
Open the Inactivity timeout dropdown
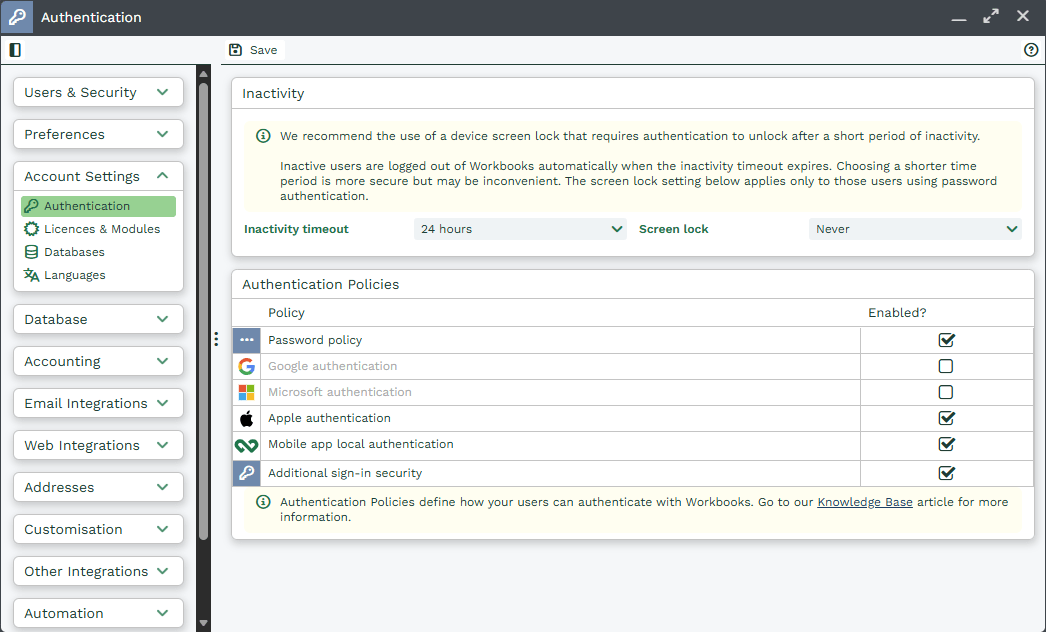point(520,230)
